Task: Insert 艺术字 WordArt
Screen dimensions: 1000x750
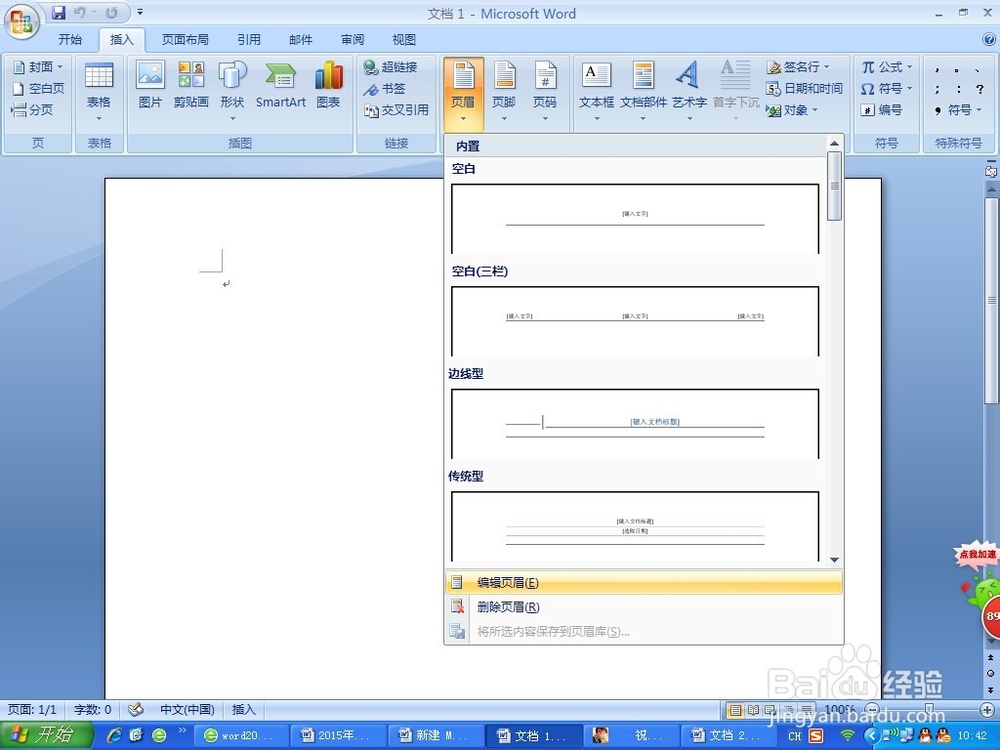Action: [x=688, y=88]
